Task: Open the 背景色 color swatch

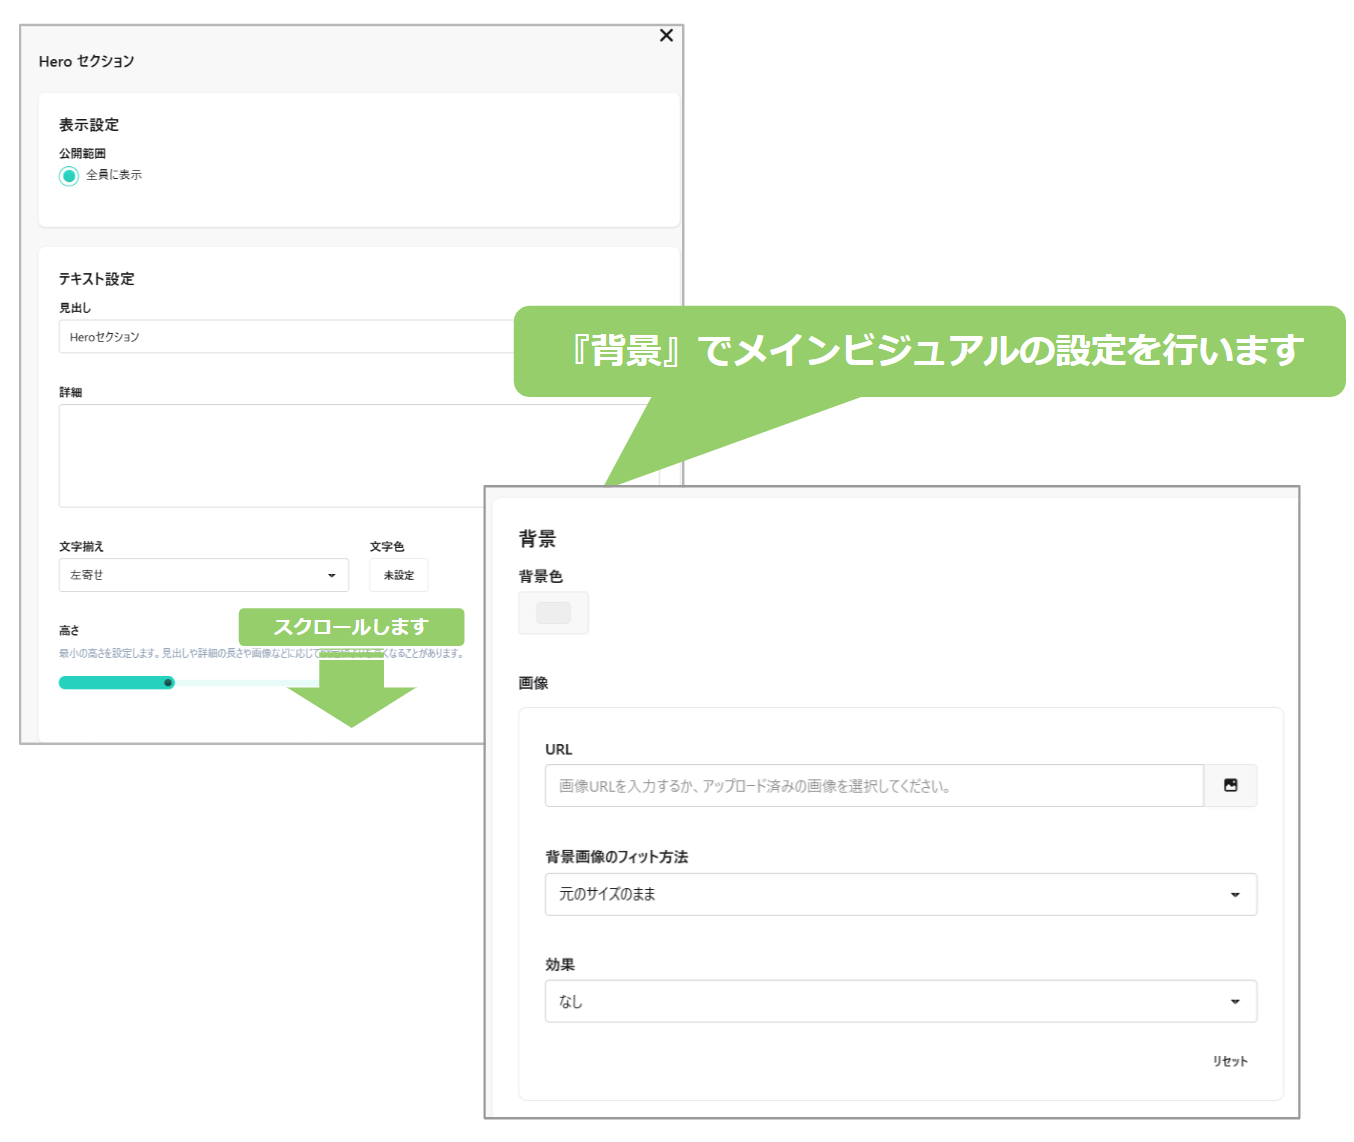Action: (553, 613)
